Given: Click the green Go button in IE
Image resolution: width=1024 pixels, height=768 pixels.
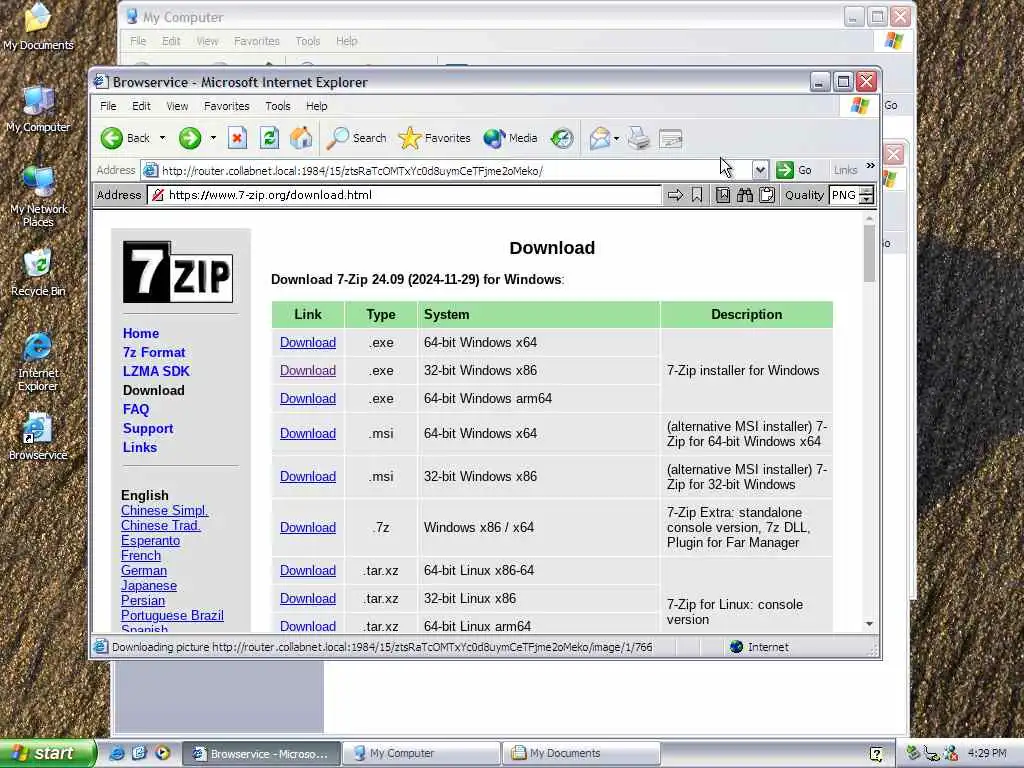Looking at the screenshot, I should point(793,170).
